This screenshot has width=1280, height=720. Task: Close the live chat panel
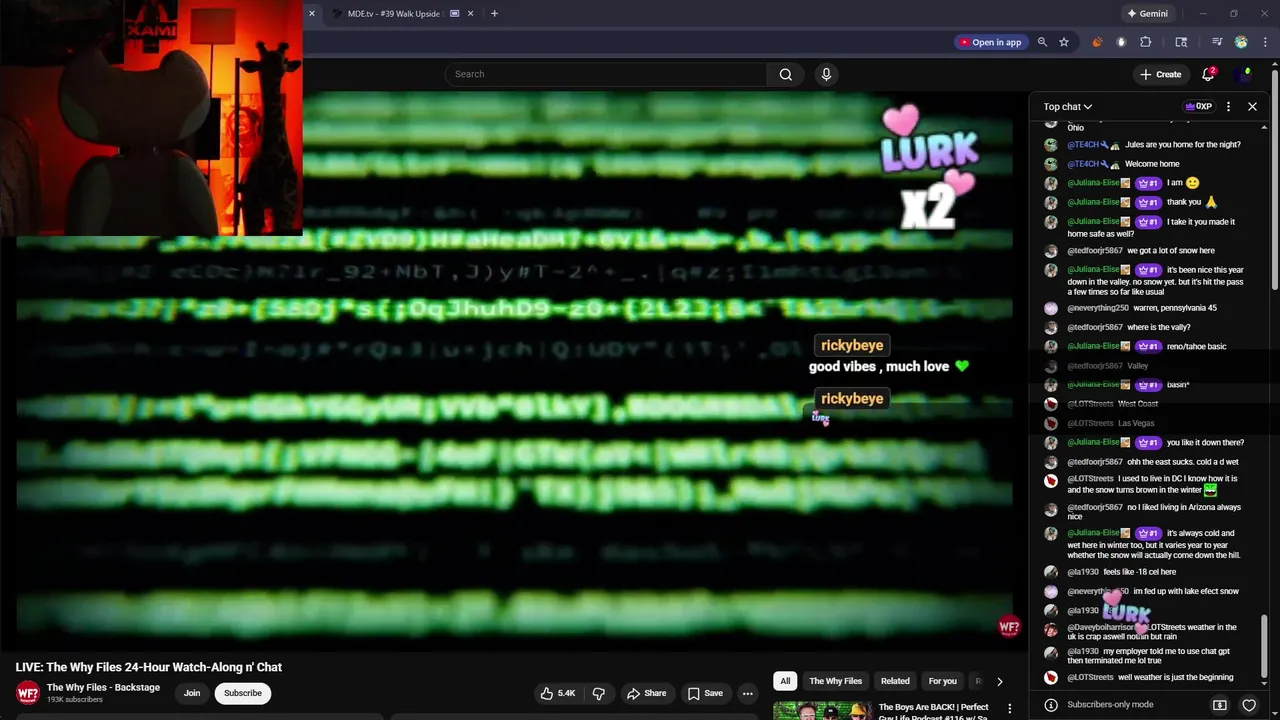tap(1252, 106)
